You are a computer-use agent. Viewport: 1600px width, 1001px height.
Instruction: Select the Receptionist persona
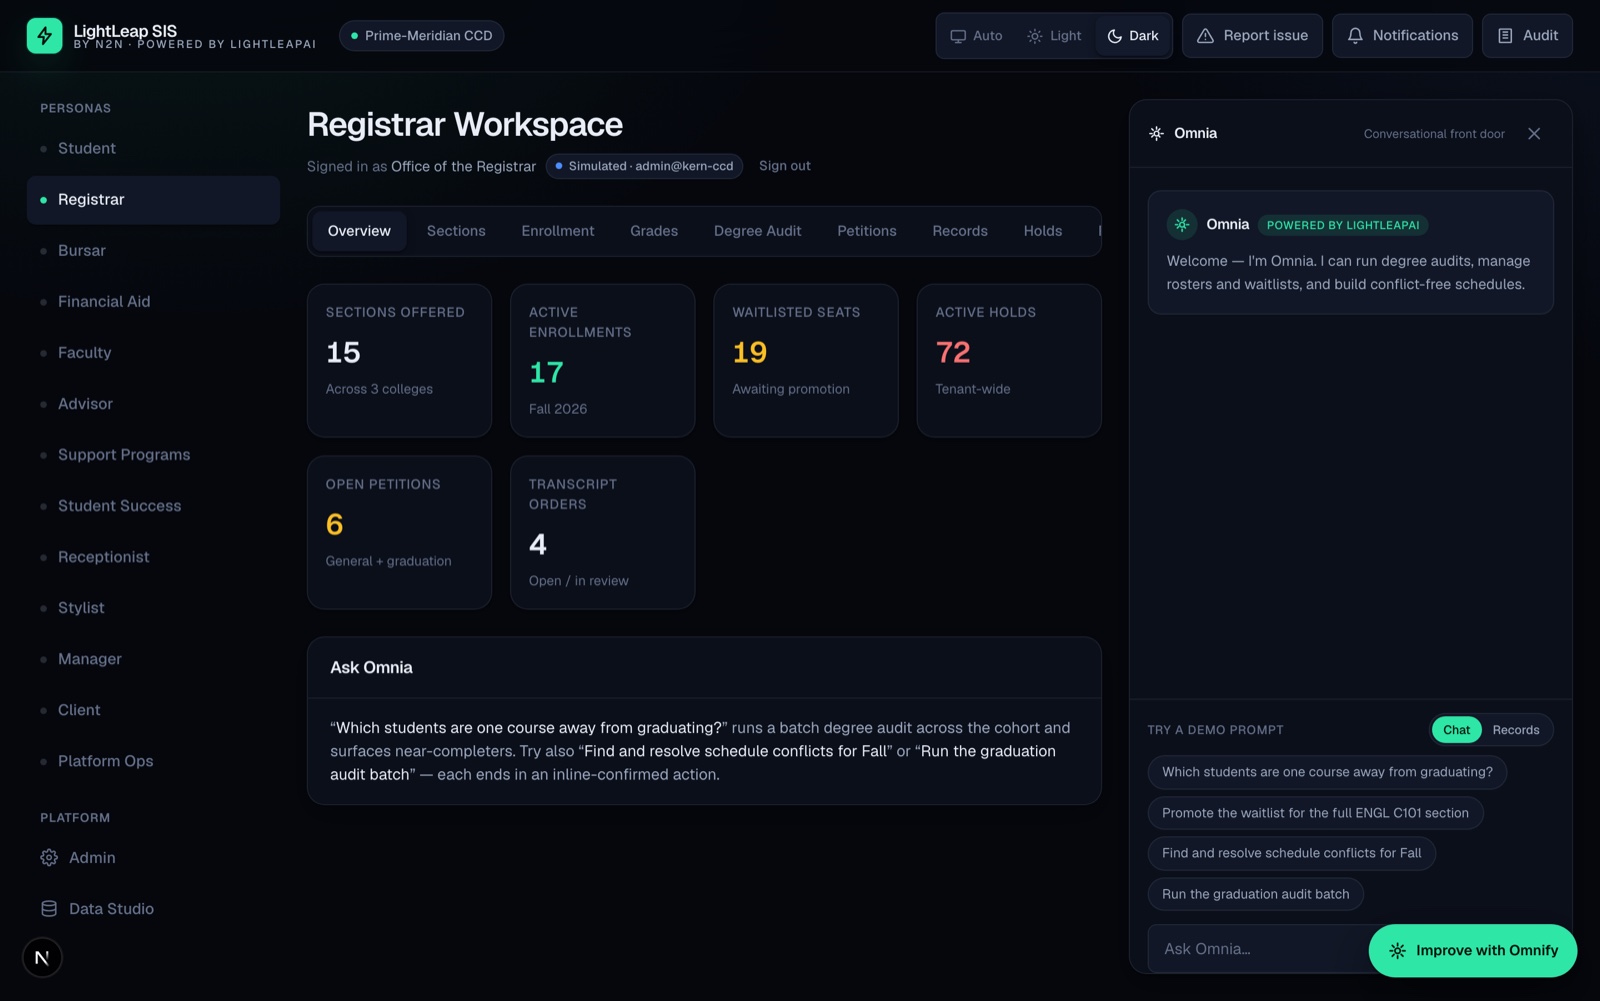tap(153, 557)
